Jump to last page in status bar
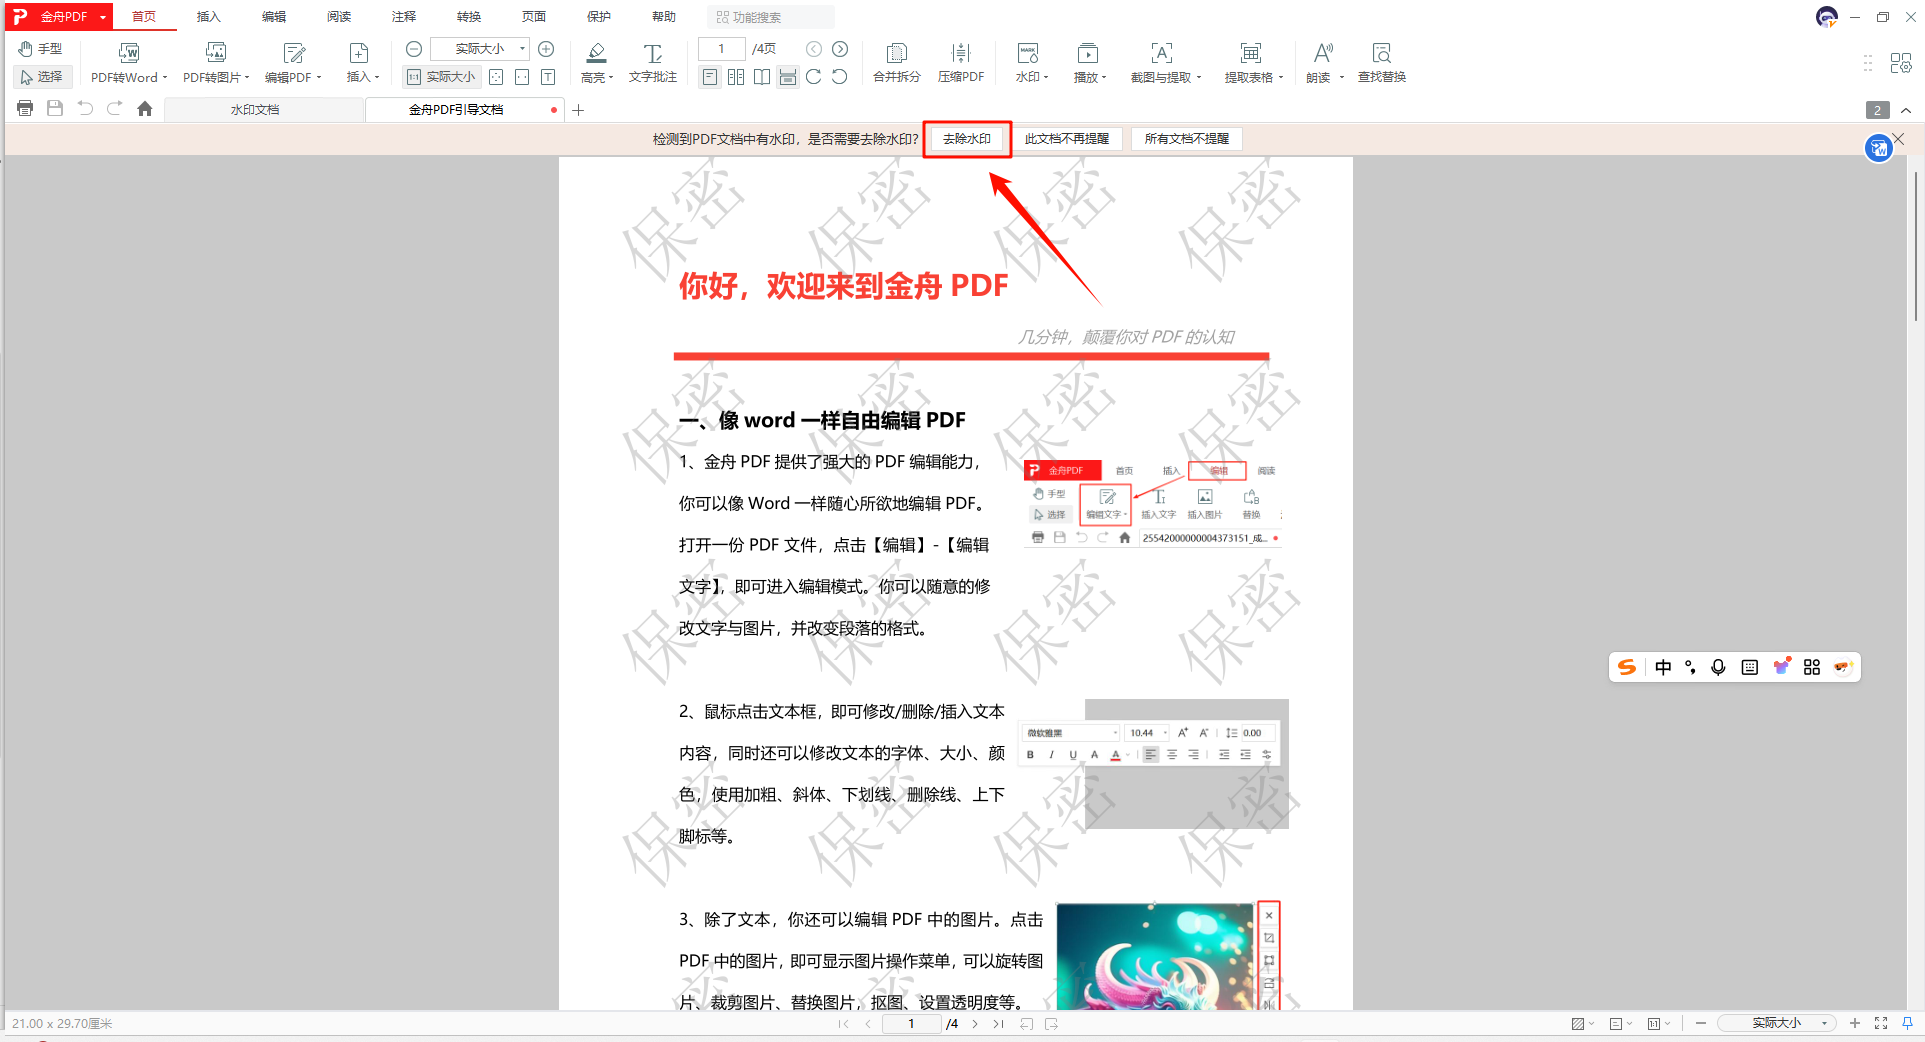Image resolution: width=1925 pixels, height=1042 pixels. point(998,1024)
